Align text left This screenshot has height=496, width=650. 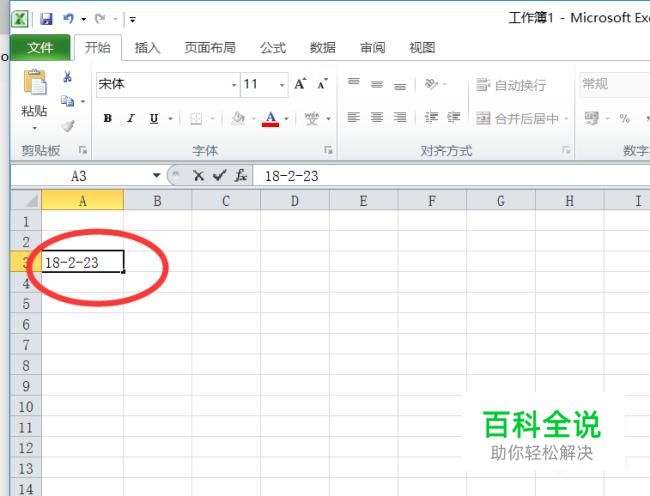click(354, 118)
